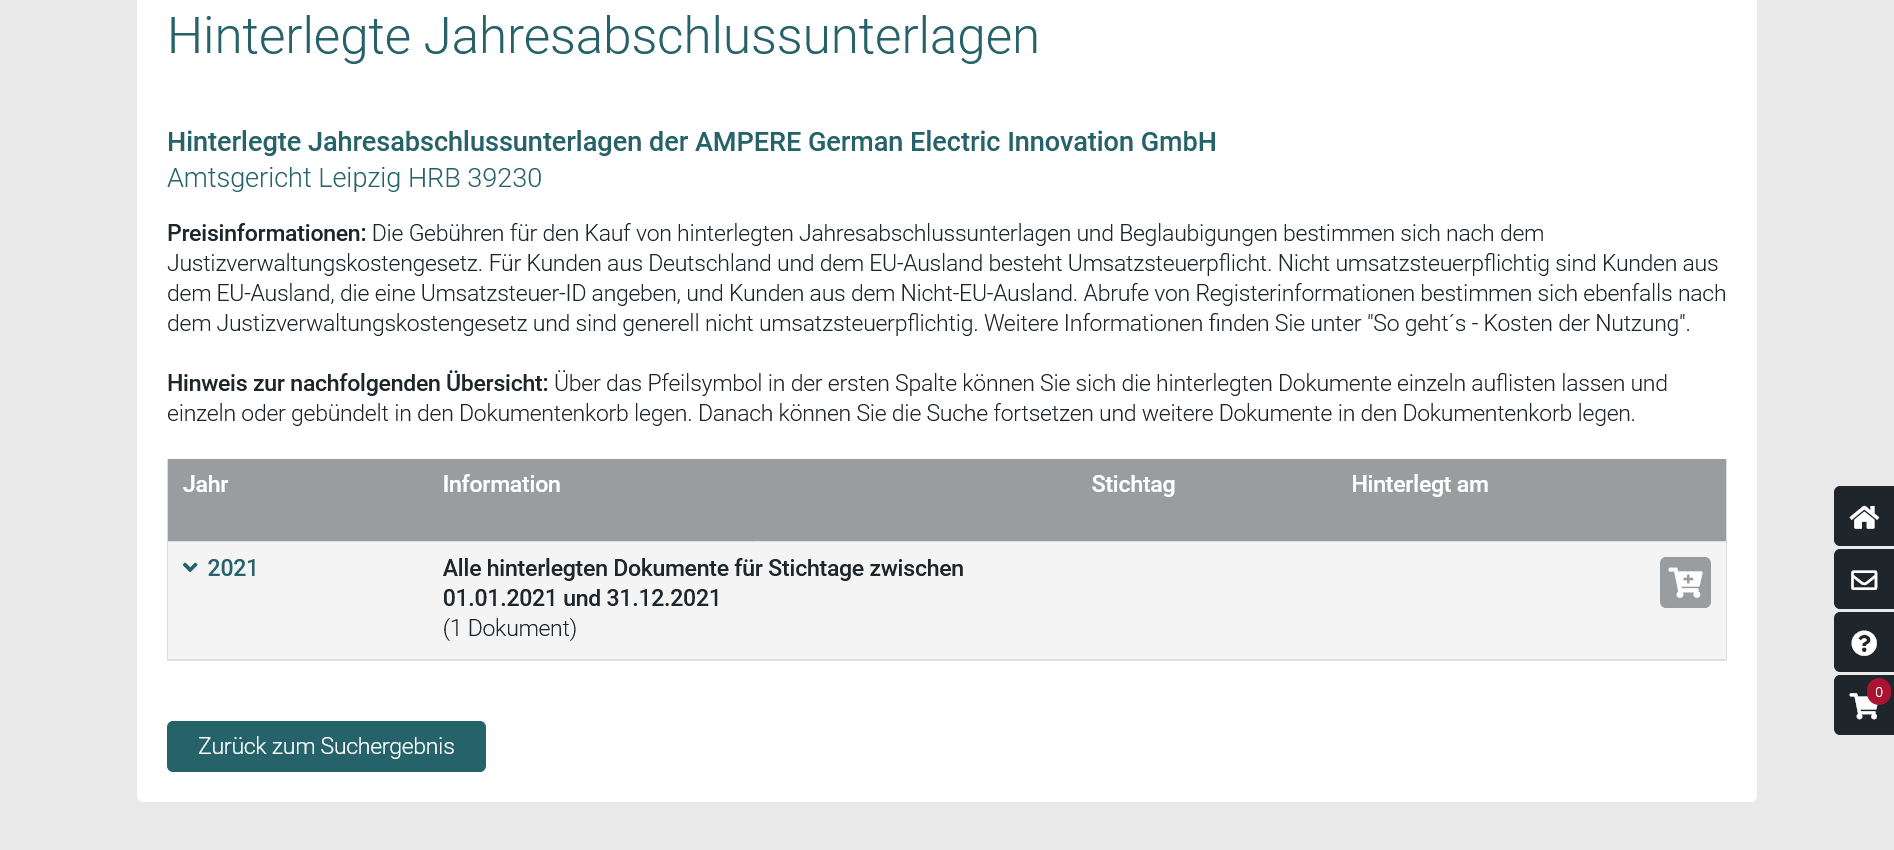Expand the 2021 row with the chevron arrow
This screenshot has width=1894, height=850.
tap(190, 568)
